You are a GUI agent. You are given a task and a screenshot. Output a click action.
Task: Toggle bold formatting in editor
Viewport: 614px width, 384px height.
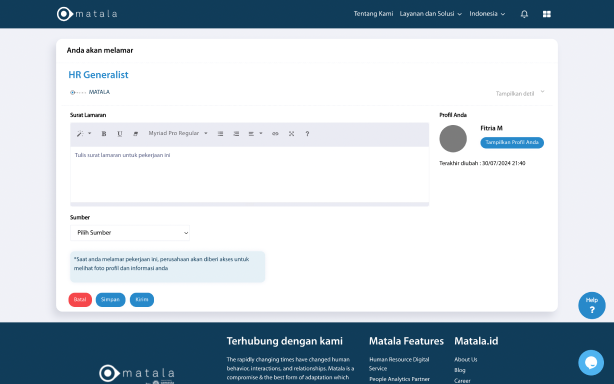(104, 133)
